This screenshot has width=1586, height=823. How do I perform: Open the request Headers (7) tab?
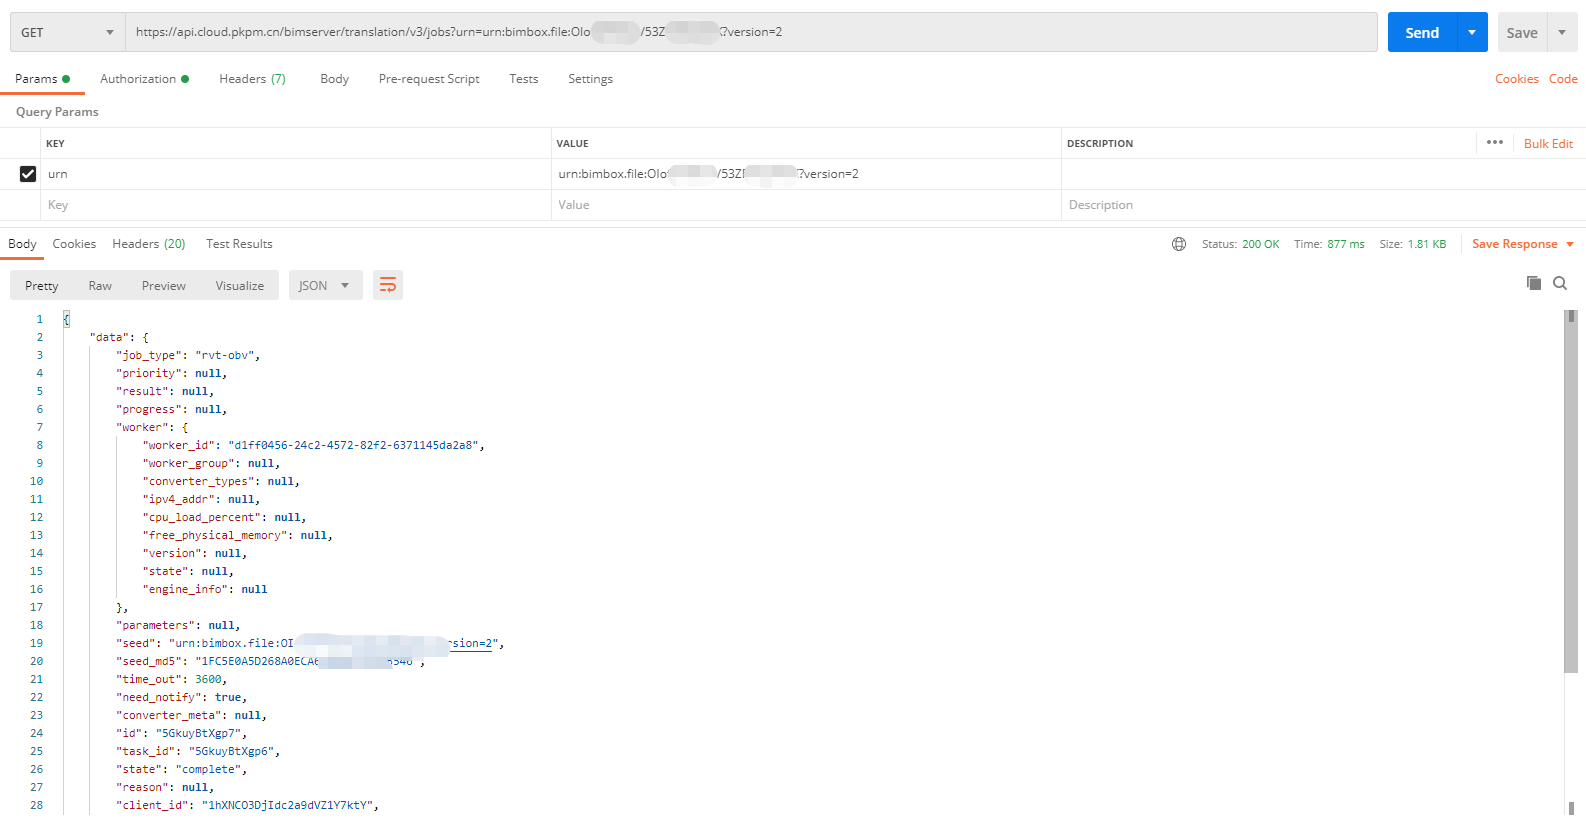[252, 79]
